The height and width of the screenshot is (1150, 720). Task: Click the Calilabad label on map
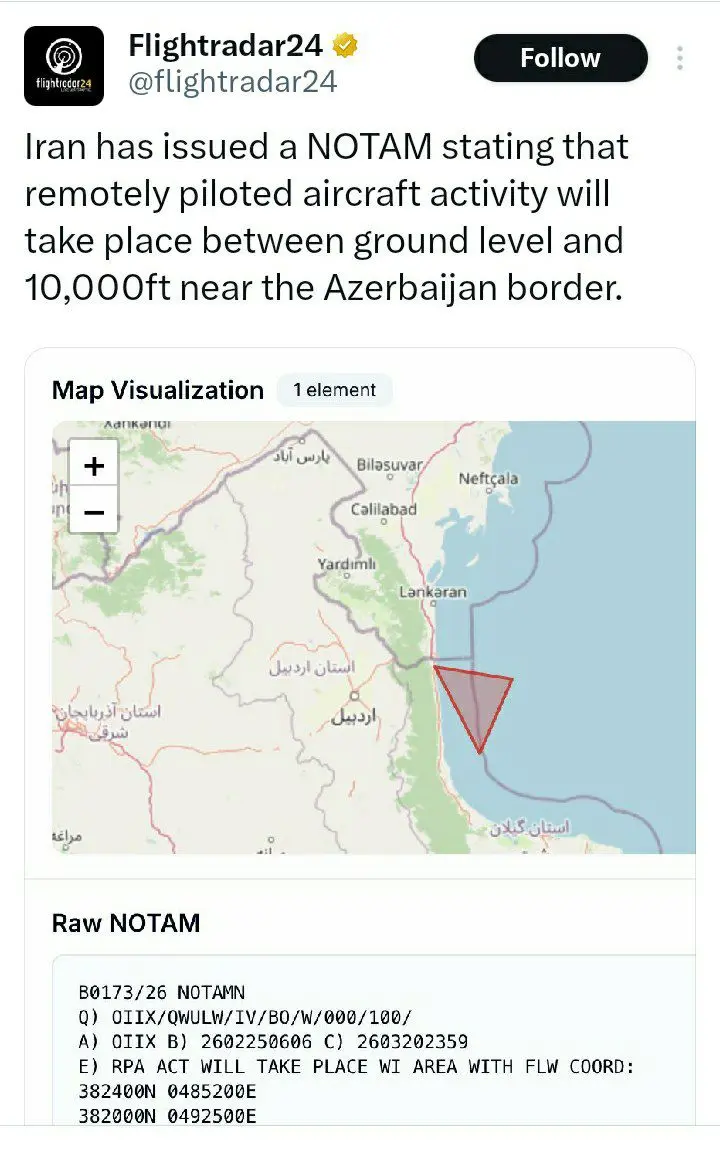(383, 509)
